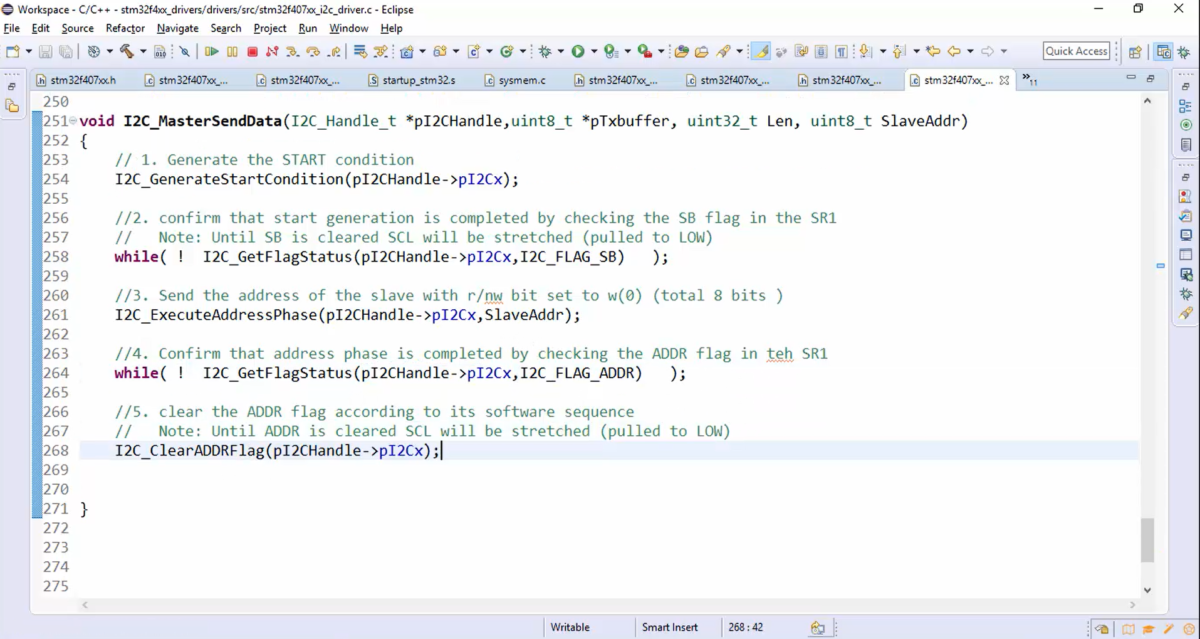Run the program with the green play icon
The height and width of the screenshot is (639, 1200).
(578, 51)
